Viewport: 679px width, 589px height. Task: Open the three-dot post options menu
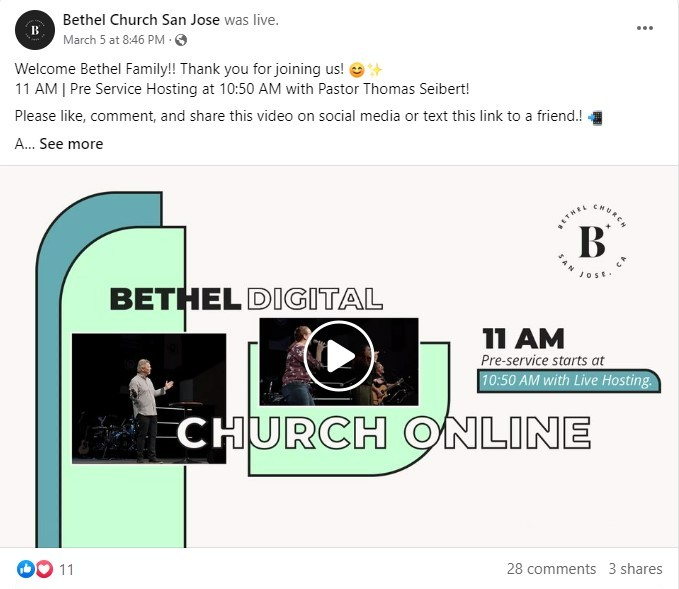click(x=644, y=28)
